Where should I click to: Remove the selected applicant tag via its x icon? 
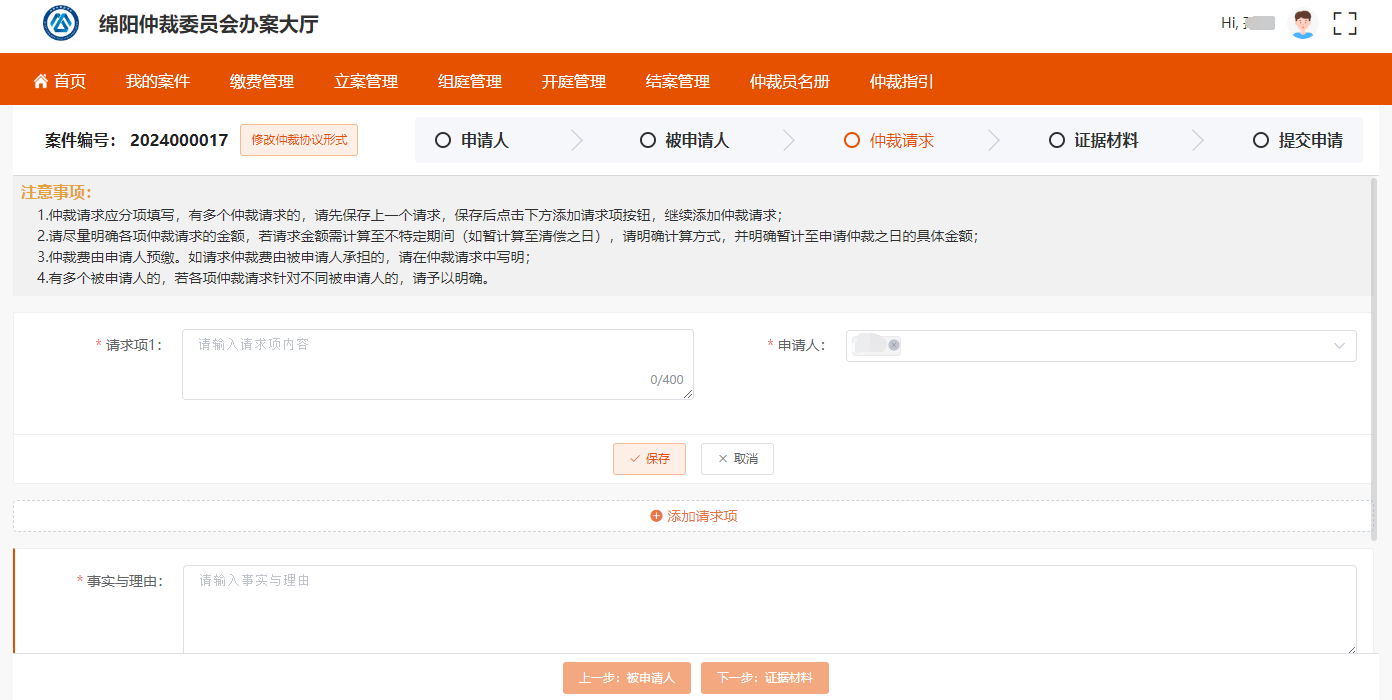coord(894,345)
